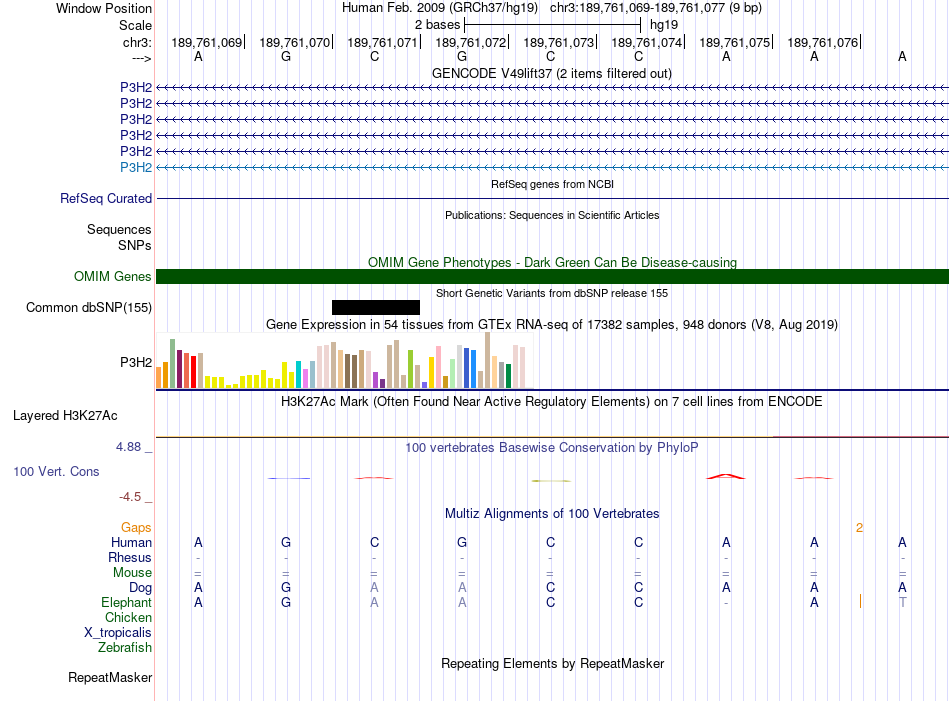Viewport: 950px width, 701px height.
Task: Click the black Common dbSNP(155) variant block
Action: point(376,307)
